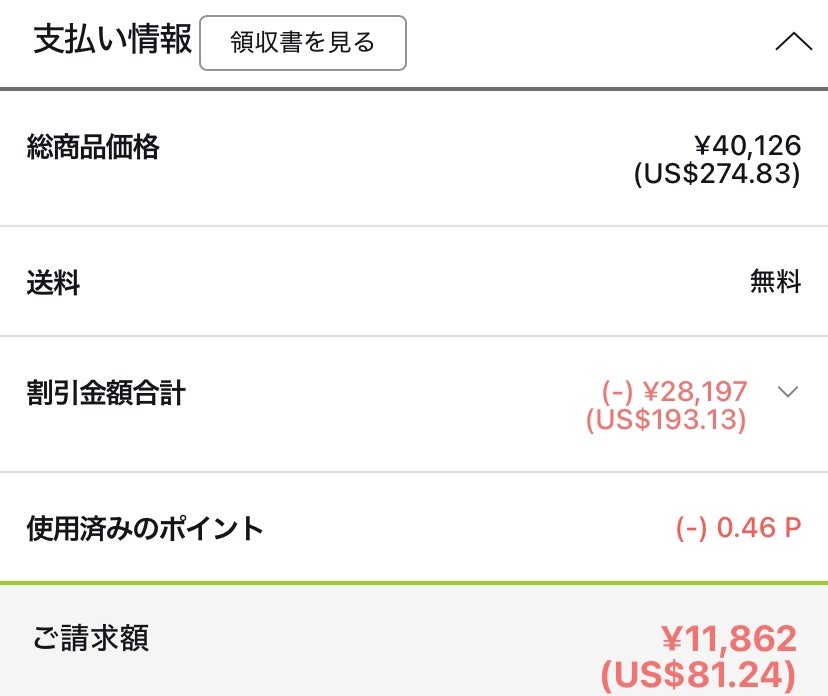Click the 支払い情報 section heading
This screenshot has width=828, height=696.
112,42
